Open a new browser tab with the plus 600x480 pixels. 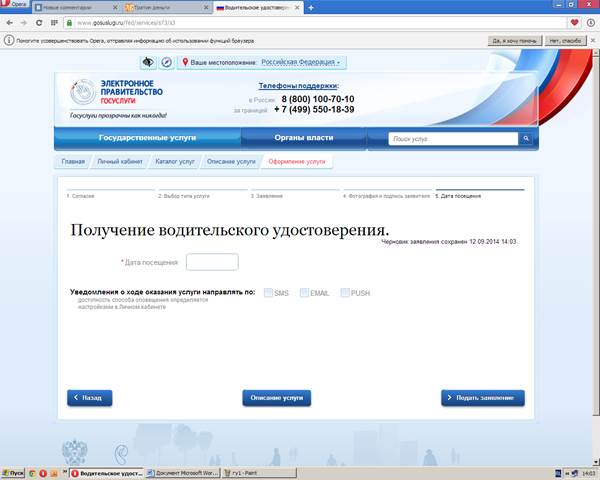pos(311,8)
